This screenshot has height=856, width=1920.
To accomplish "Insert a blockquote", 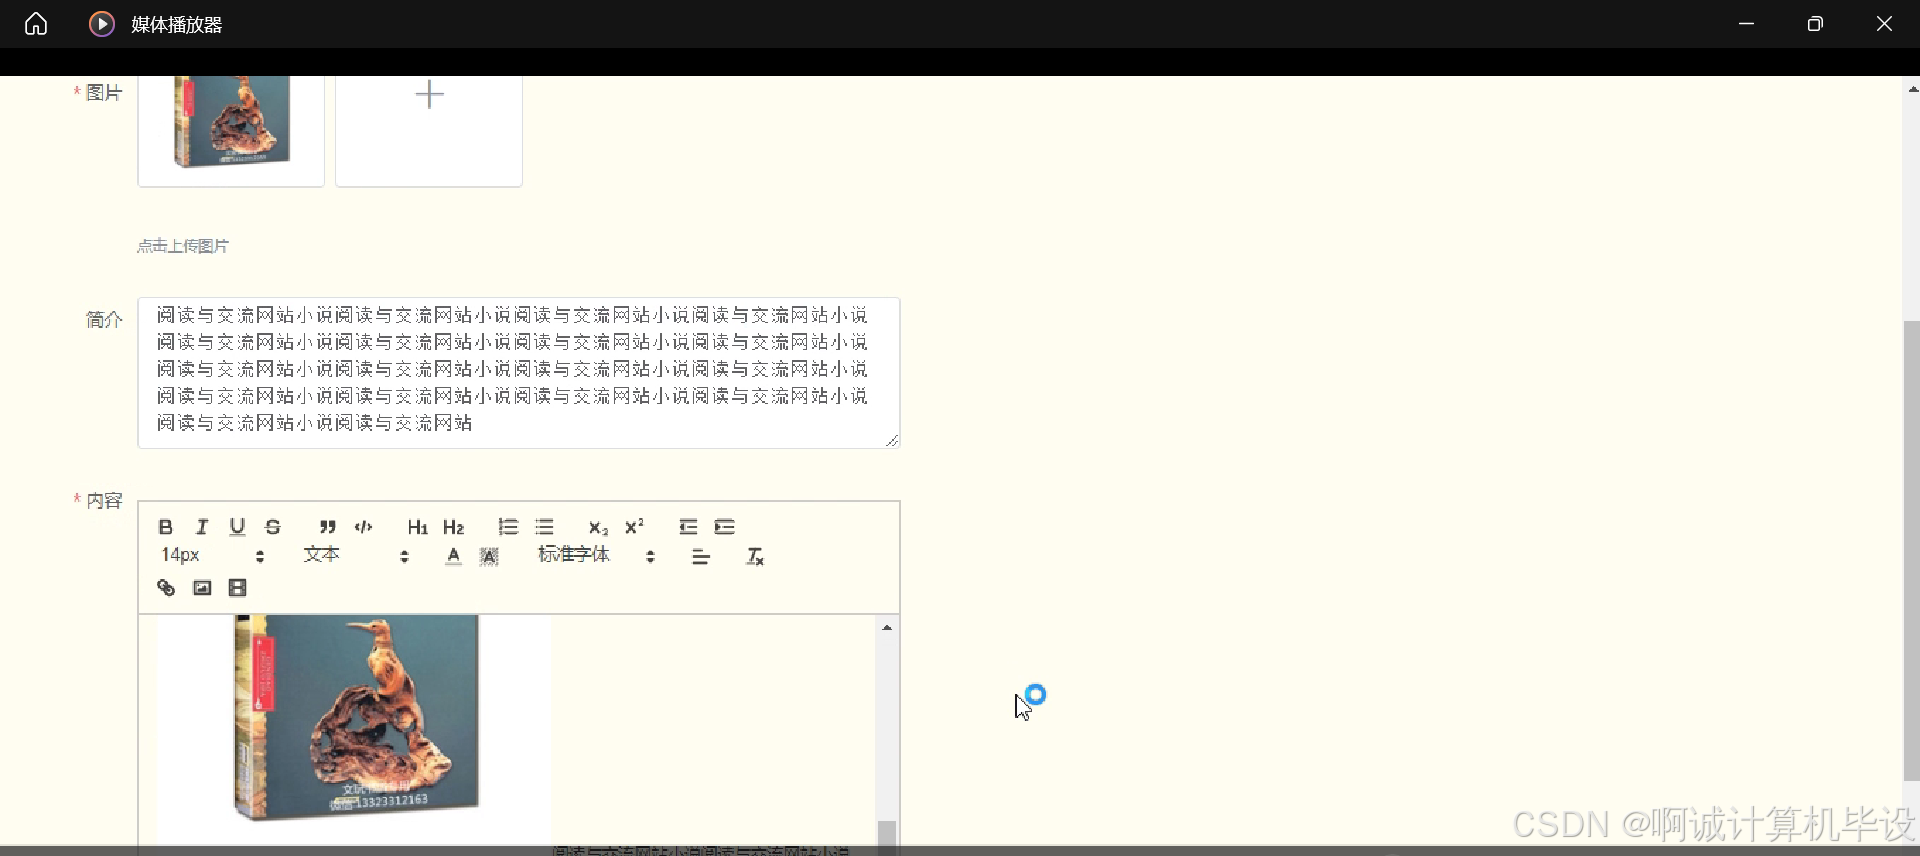I will tap(328, 527).
